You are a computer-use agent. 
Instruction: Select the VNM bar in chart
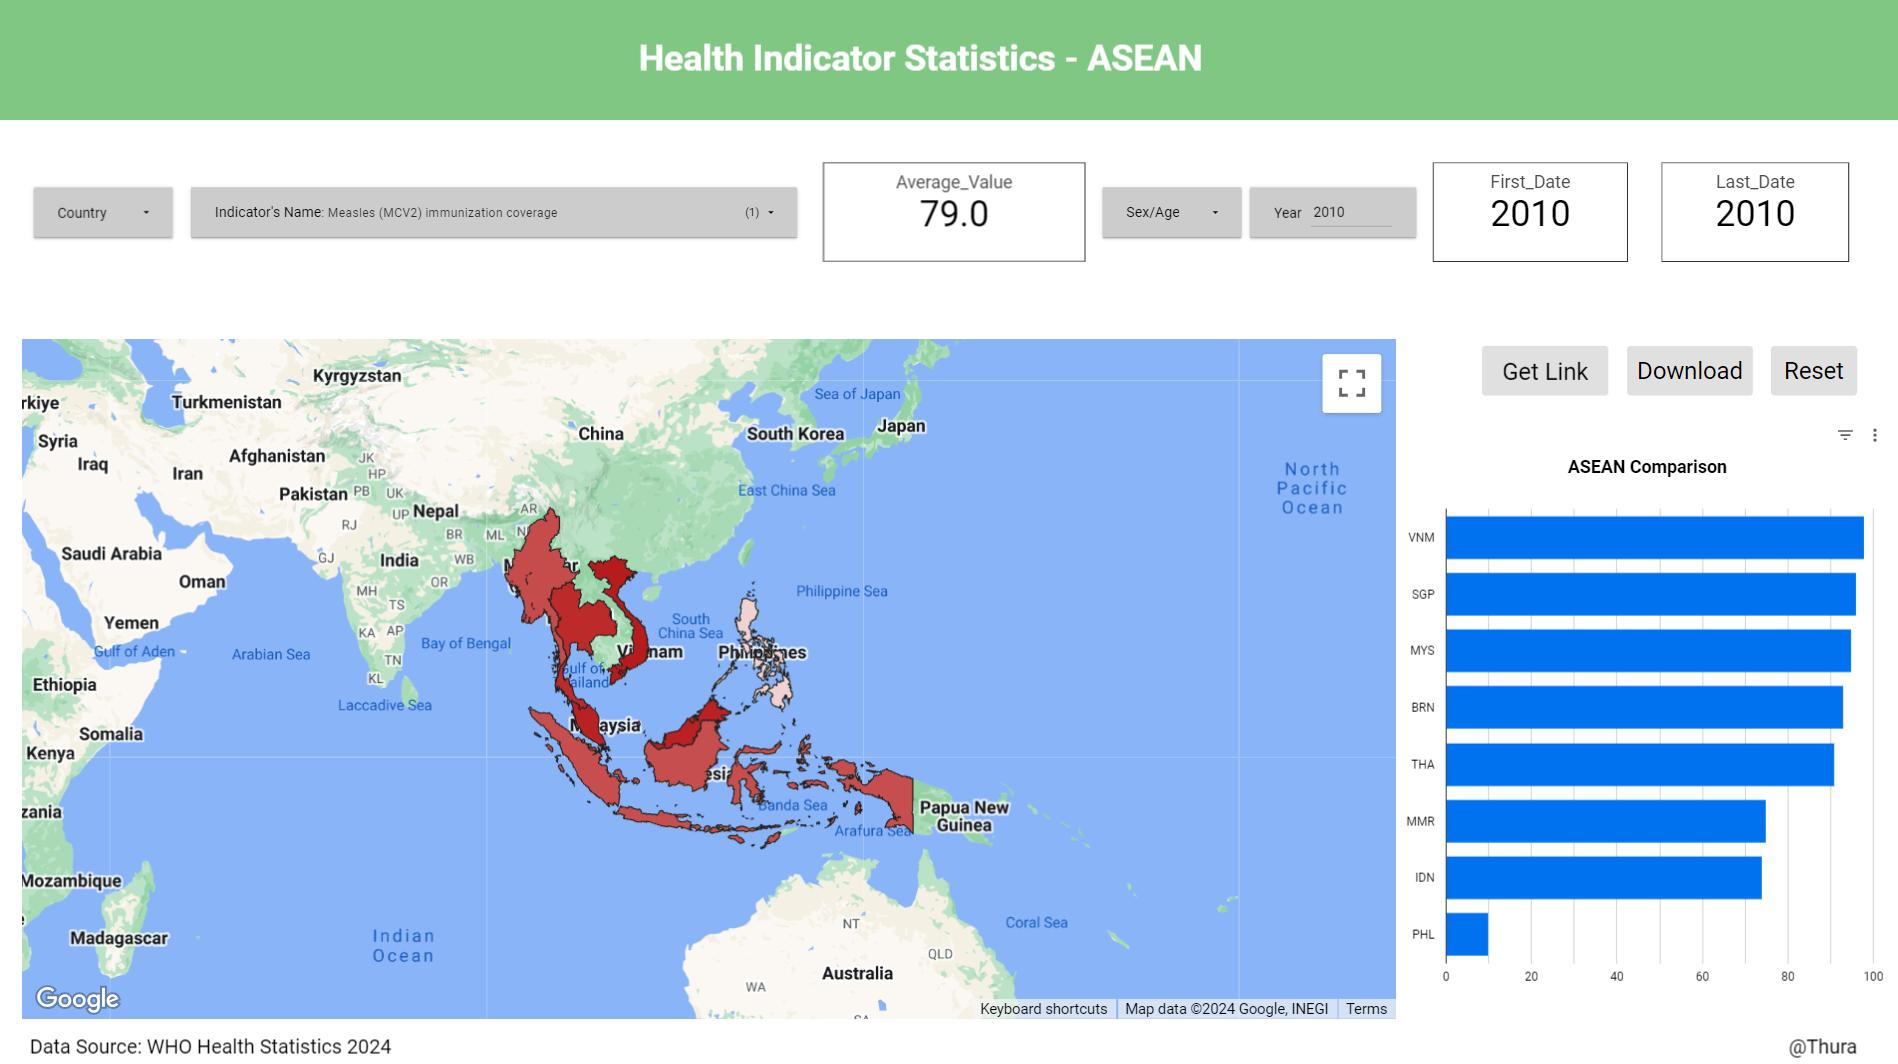[1654, 537]
